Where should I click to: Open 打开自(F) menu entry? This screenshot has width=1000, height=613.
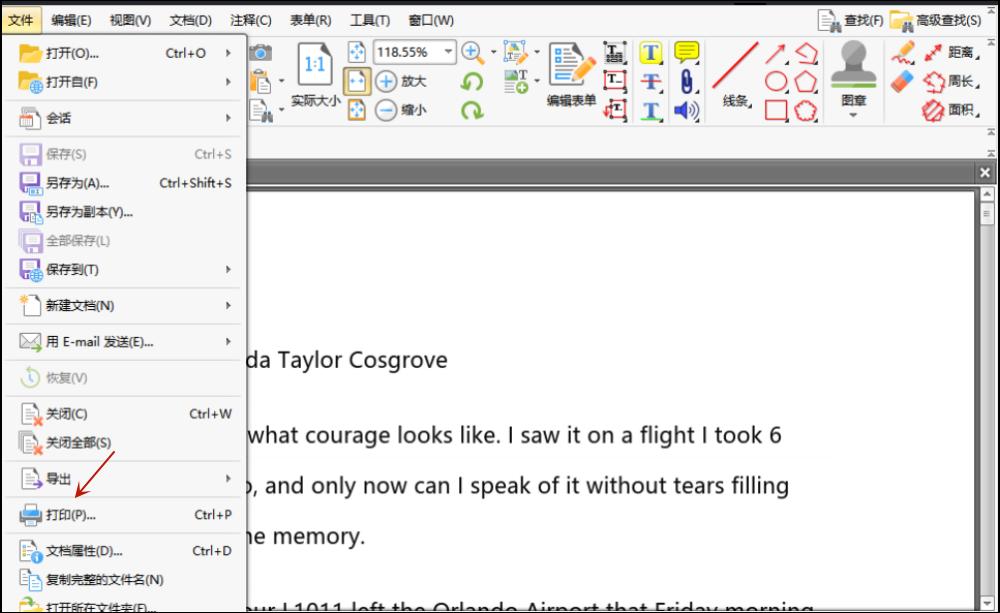125,82
